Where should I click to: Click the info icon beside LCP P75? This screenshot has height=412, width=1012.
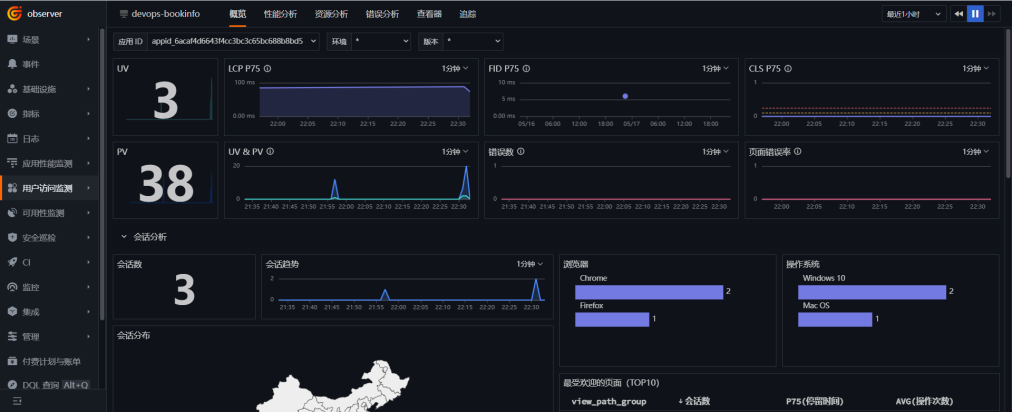[267, 68]
